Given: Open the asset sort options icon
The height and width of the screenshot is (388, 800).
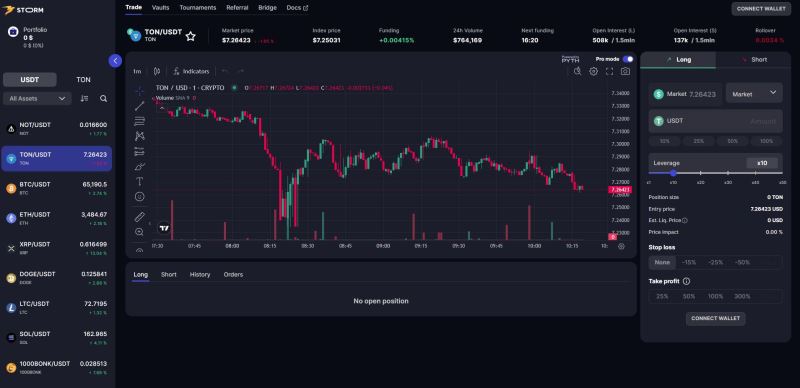Looking at the screenshot, I should pos(85,99).
